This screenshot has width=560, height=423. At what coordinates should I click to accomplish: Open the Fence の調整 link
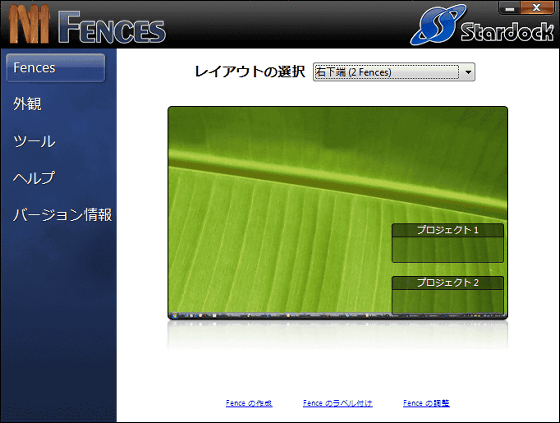click(x=426, y=403)
